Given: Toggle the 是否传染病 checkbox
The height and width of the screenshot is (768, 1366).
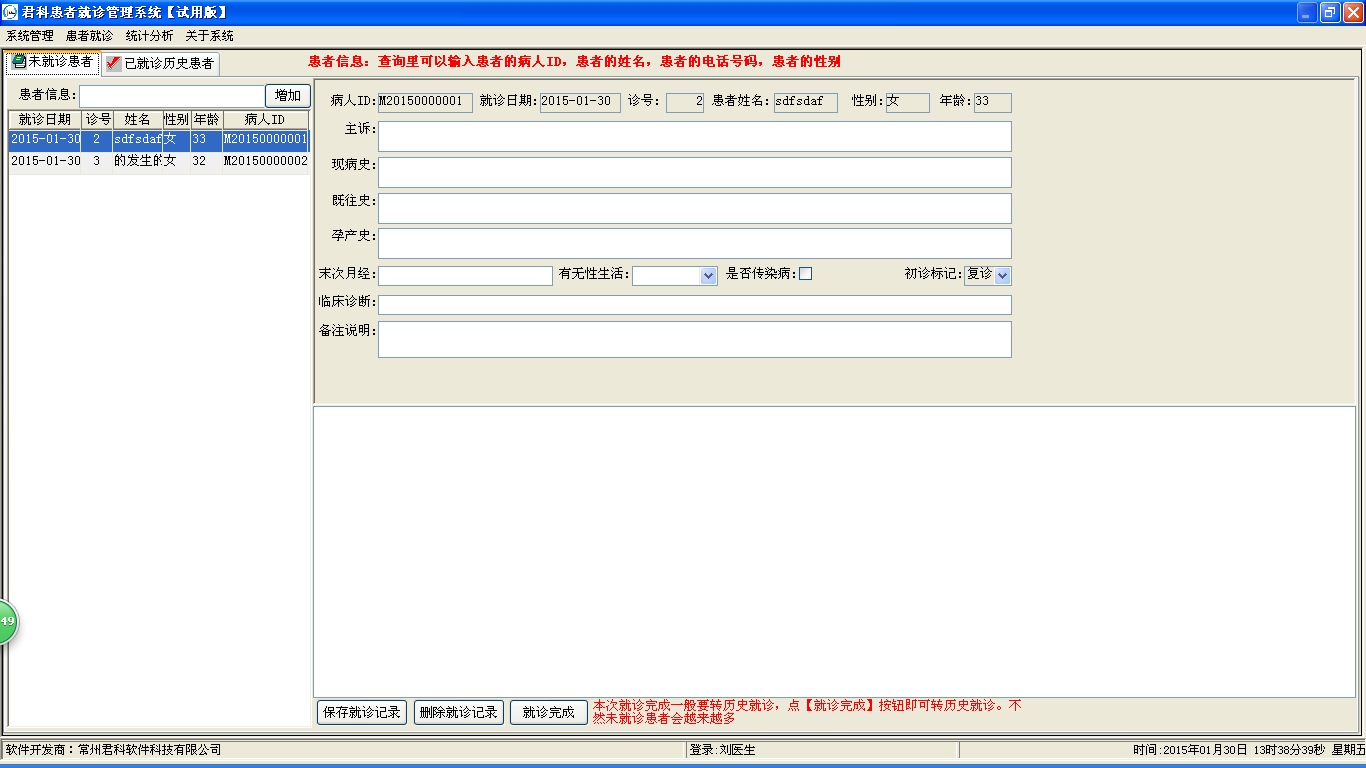Looking at the screenshot, I should click(805, 274).
